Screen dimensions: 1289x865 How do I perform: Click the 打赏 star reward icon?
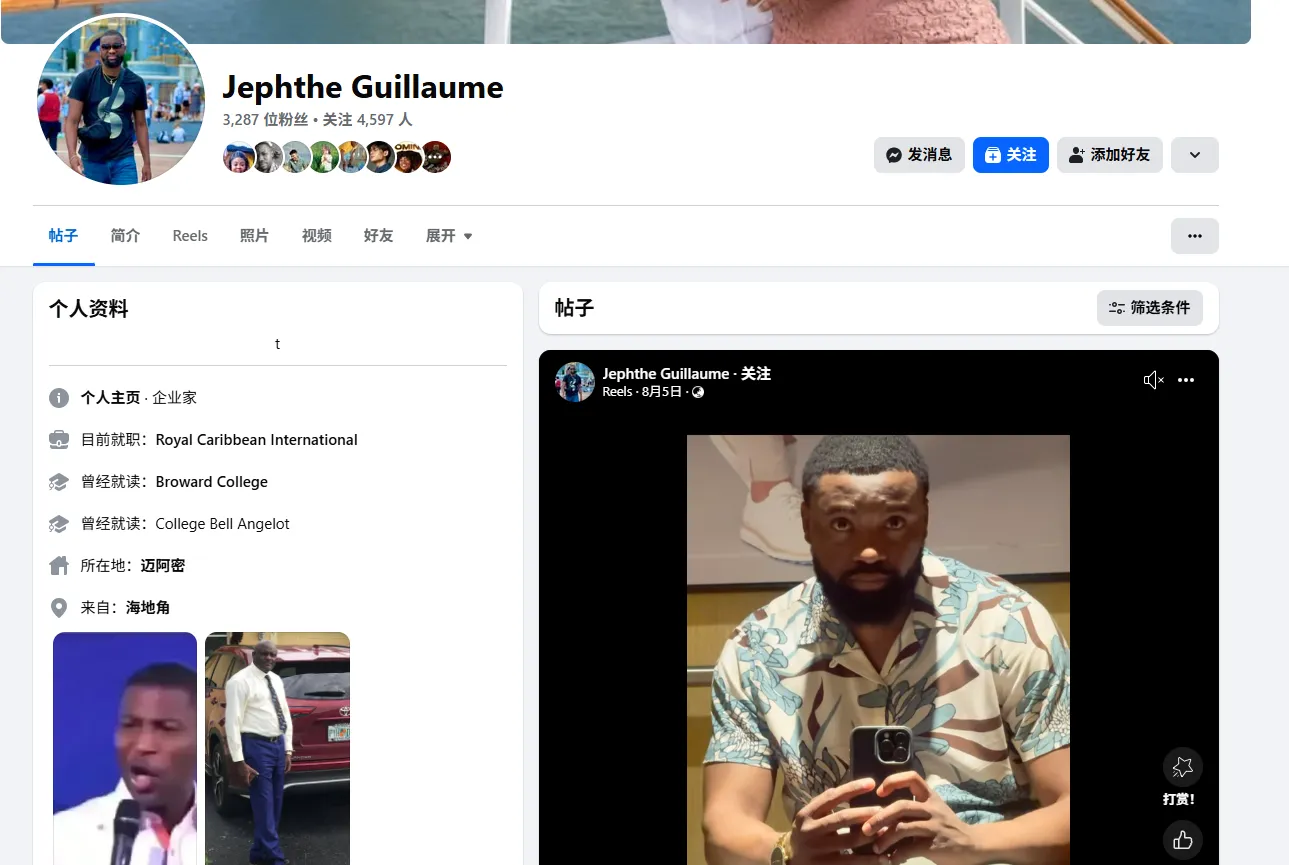[x=1182, y=766]
